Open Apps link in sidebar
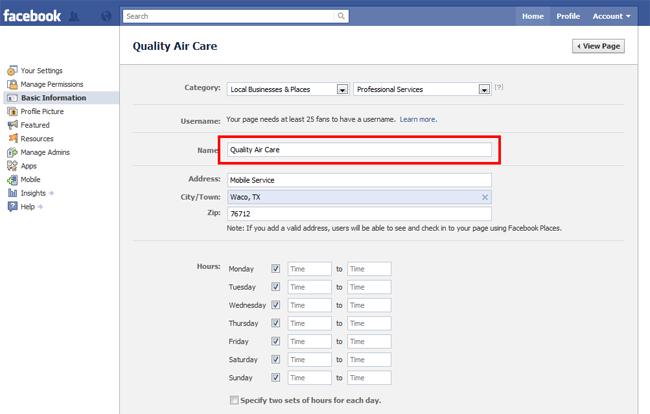650x414 pixels. click(29, 166)
